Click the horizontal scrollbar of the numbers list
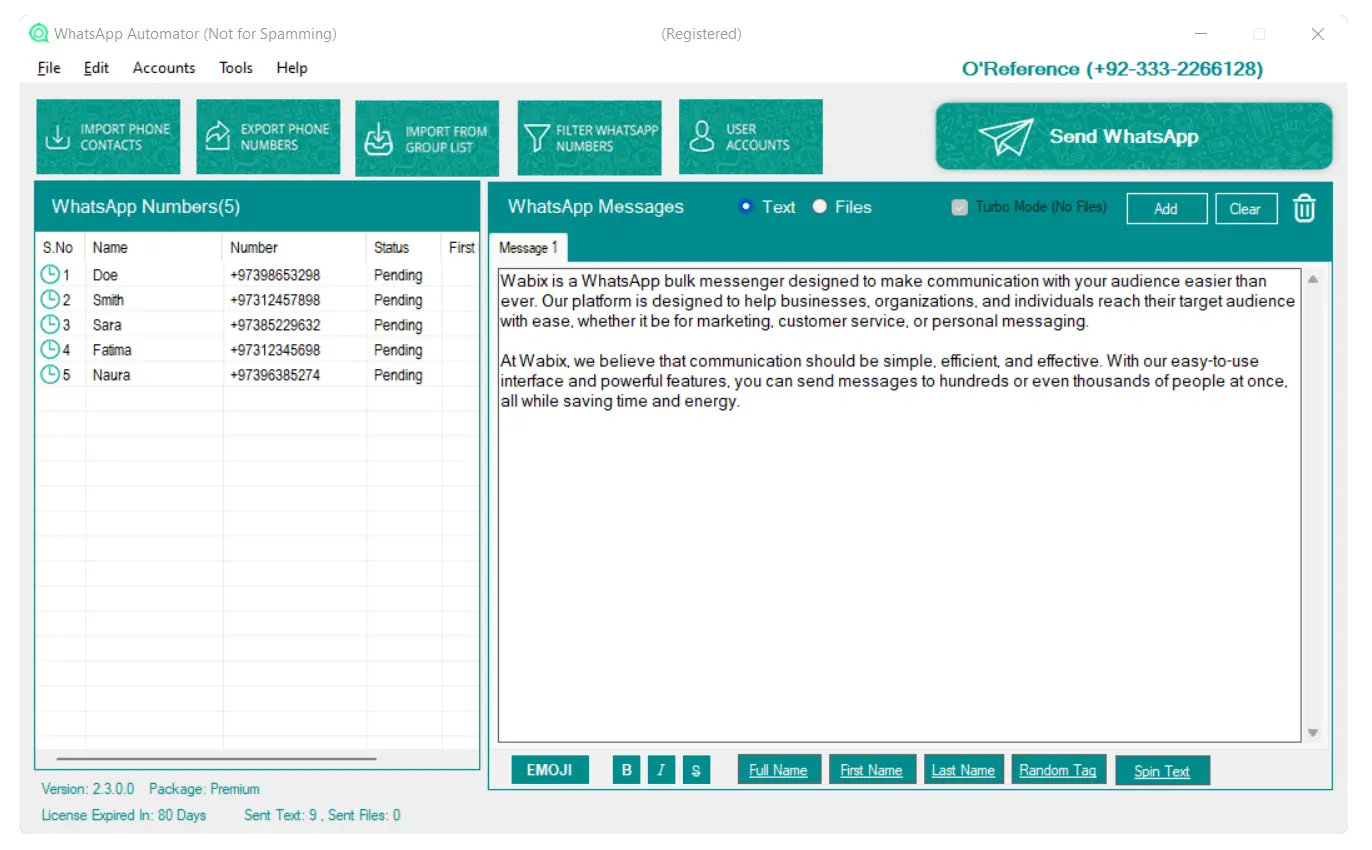Viewport: 1372px width, 850px height. coord(216,759)
